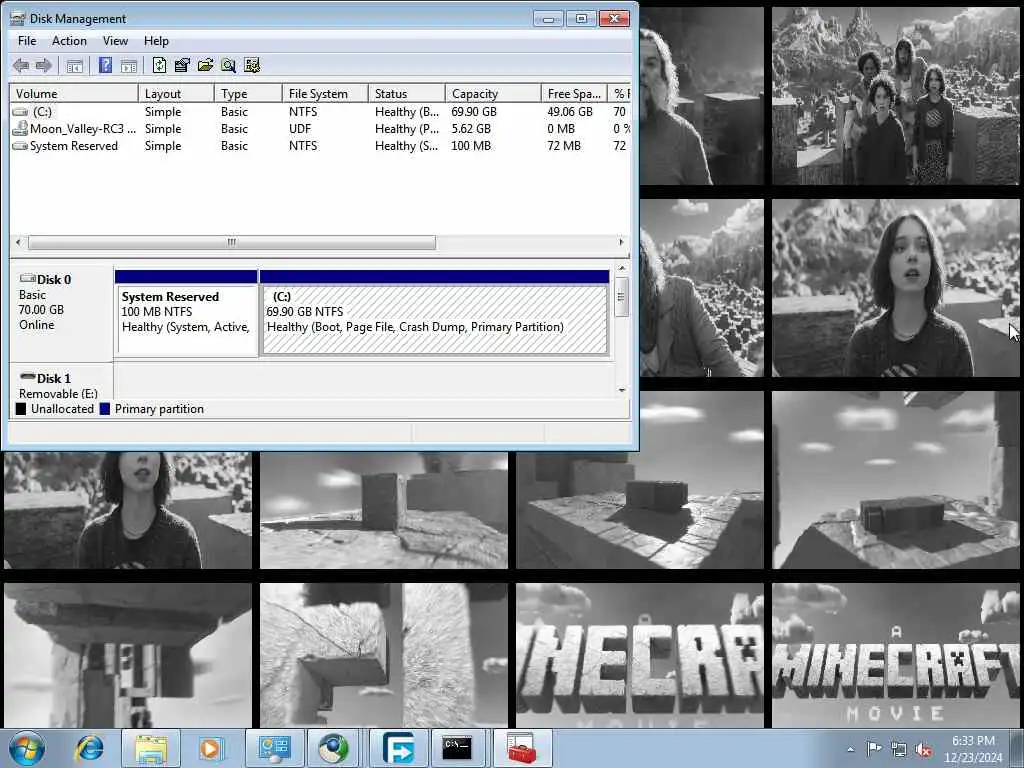Click the disk pane's scroll down arrow

coord(622,390)
